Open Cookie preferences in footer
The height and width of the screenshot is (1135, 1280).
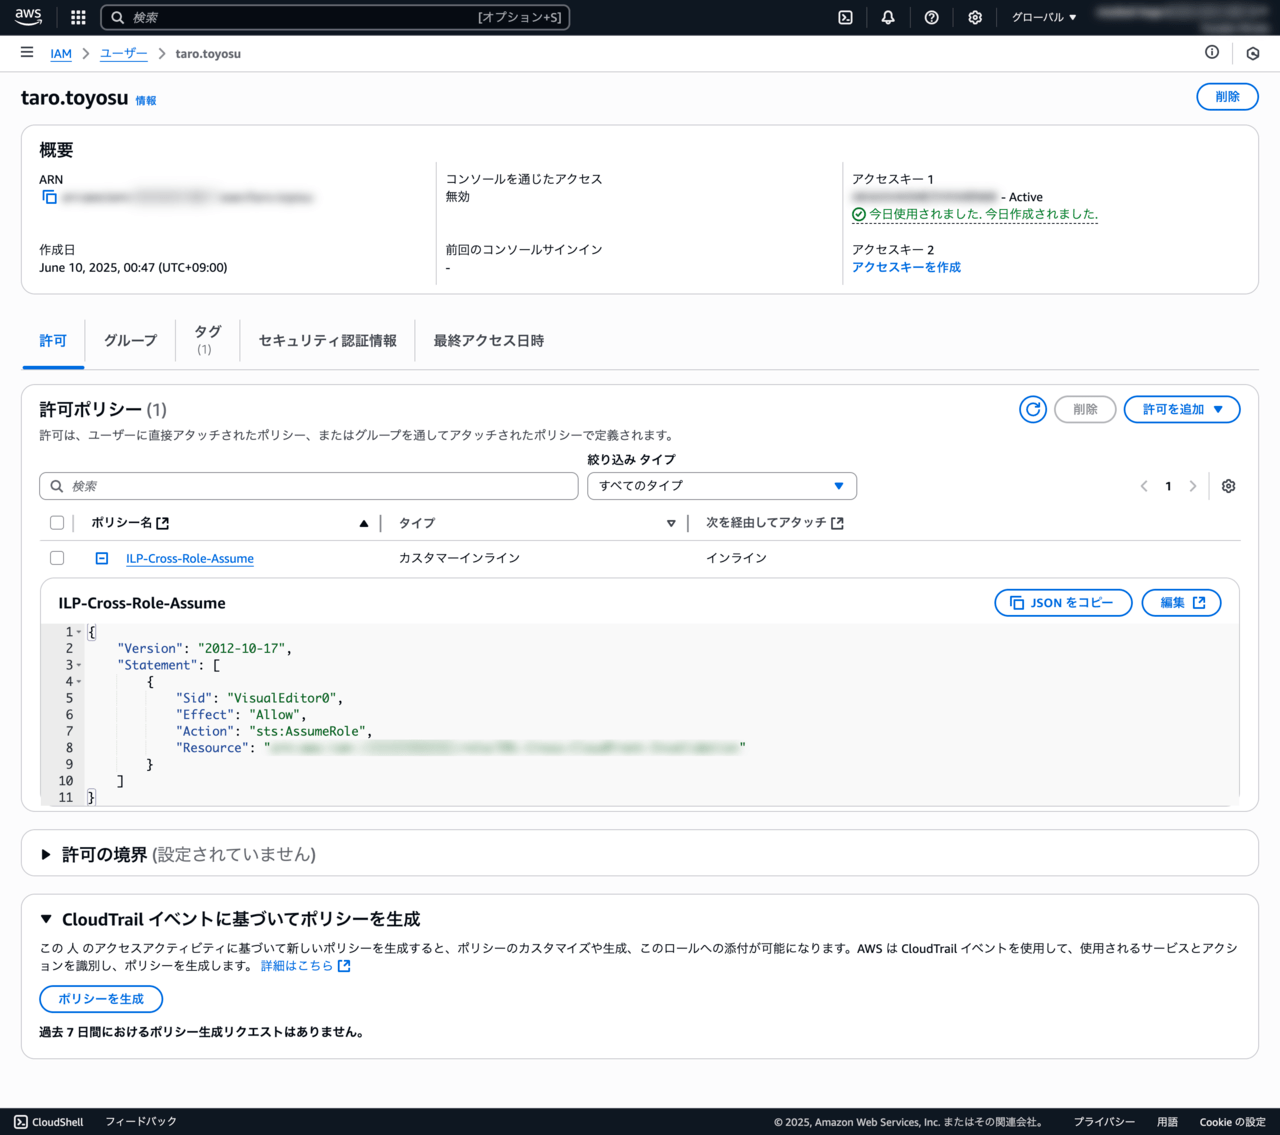point(1232,1122)
